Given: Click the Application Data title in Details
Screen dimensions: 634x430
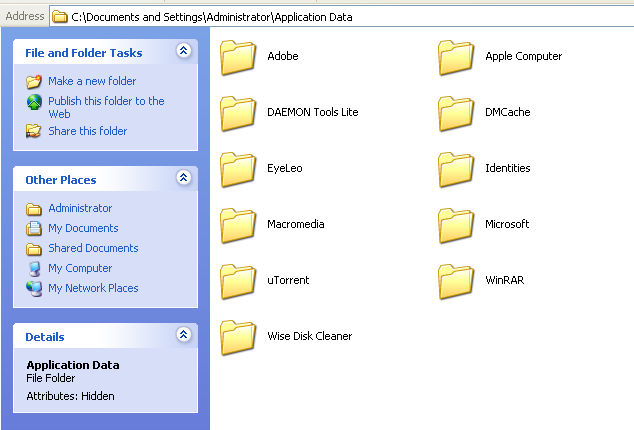Looking at the screenshot, I should (73, 365).
